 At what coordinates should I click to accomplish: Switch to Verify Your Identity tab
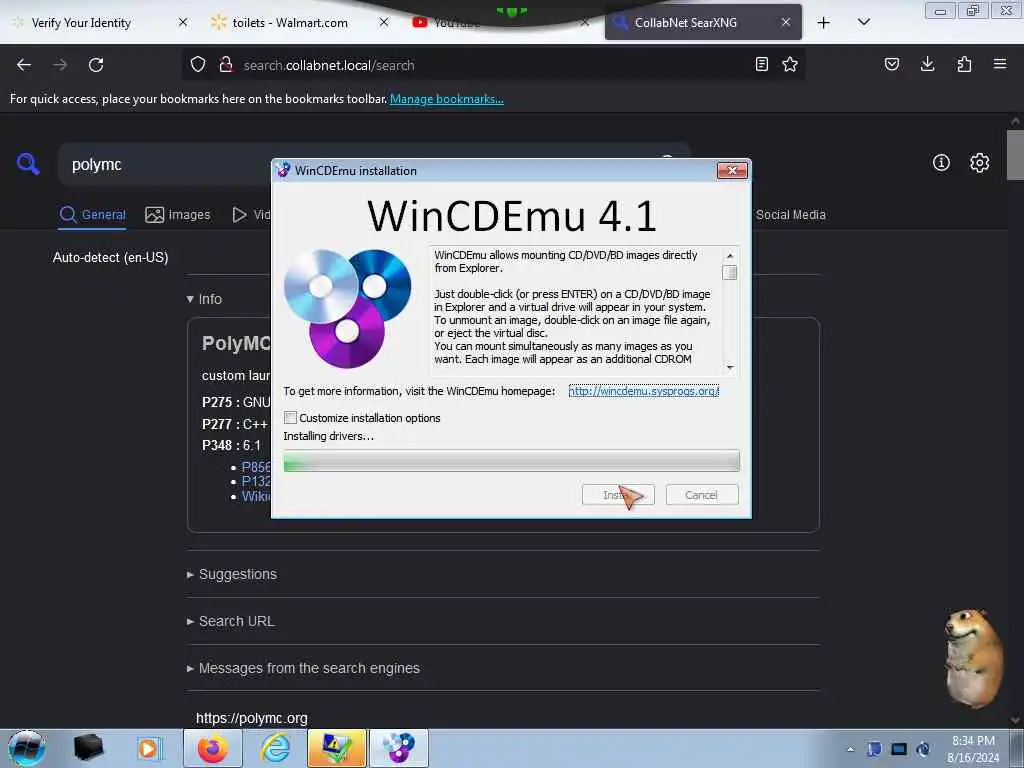point(81,23)
